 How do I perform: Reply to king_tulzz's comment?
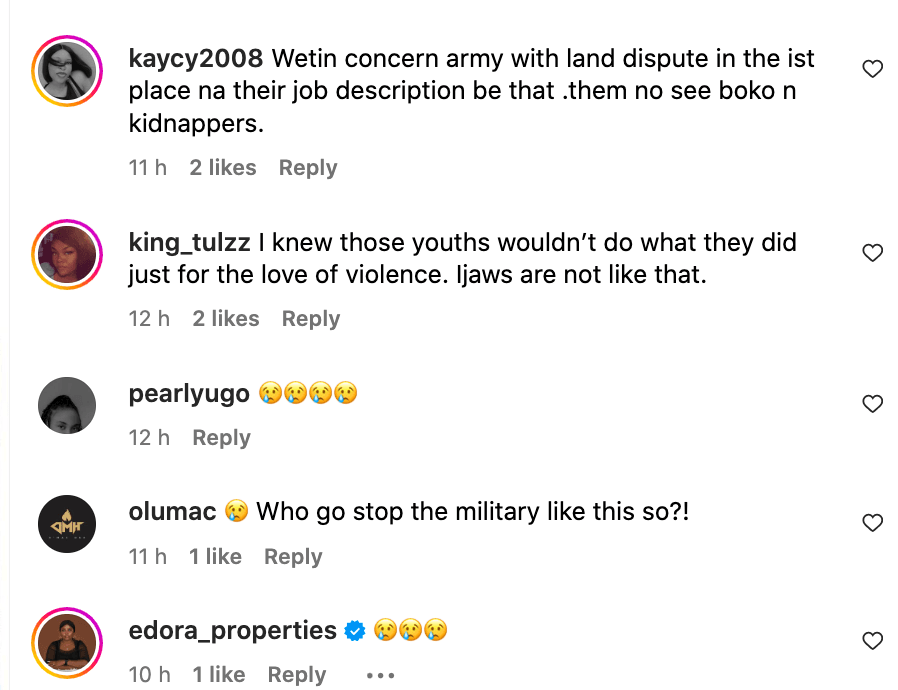(310, 319)
